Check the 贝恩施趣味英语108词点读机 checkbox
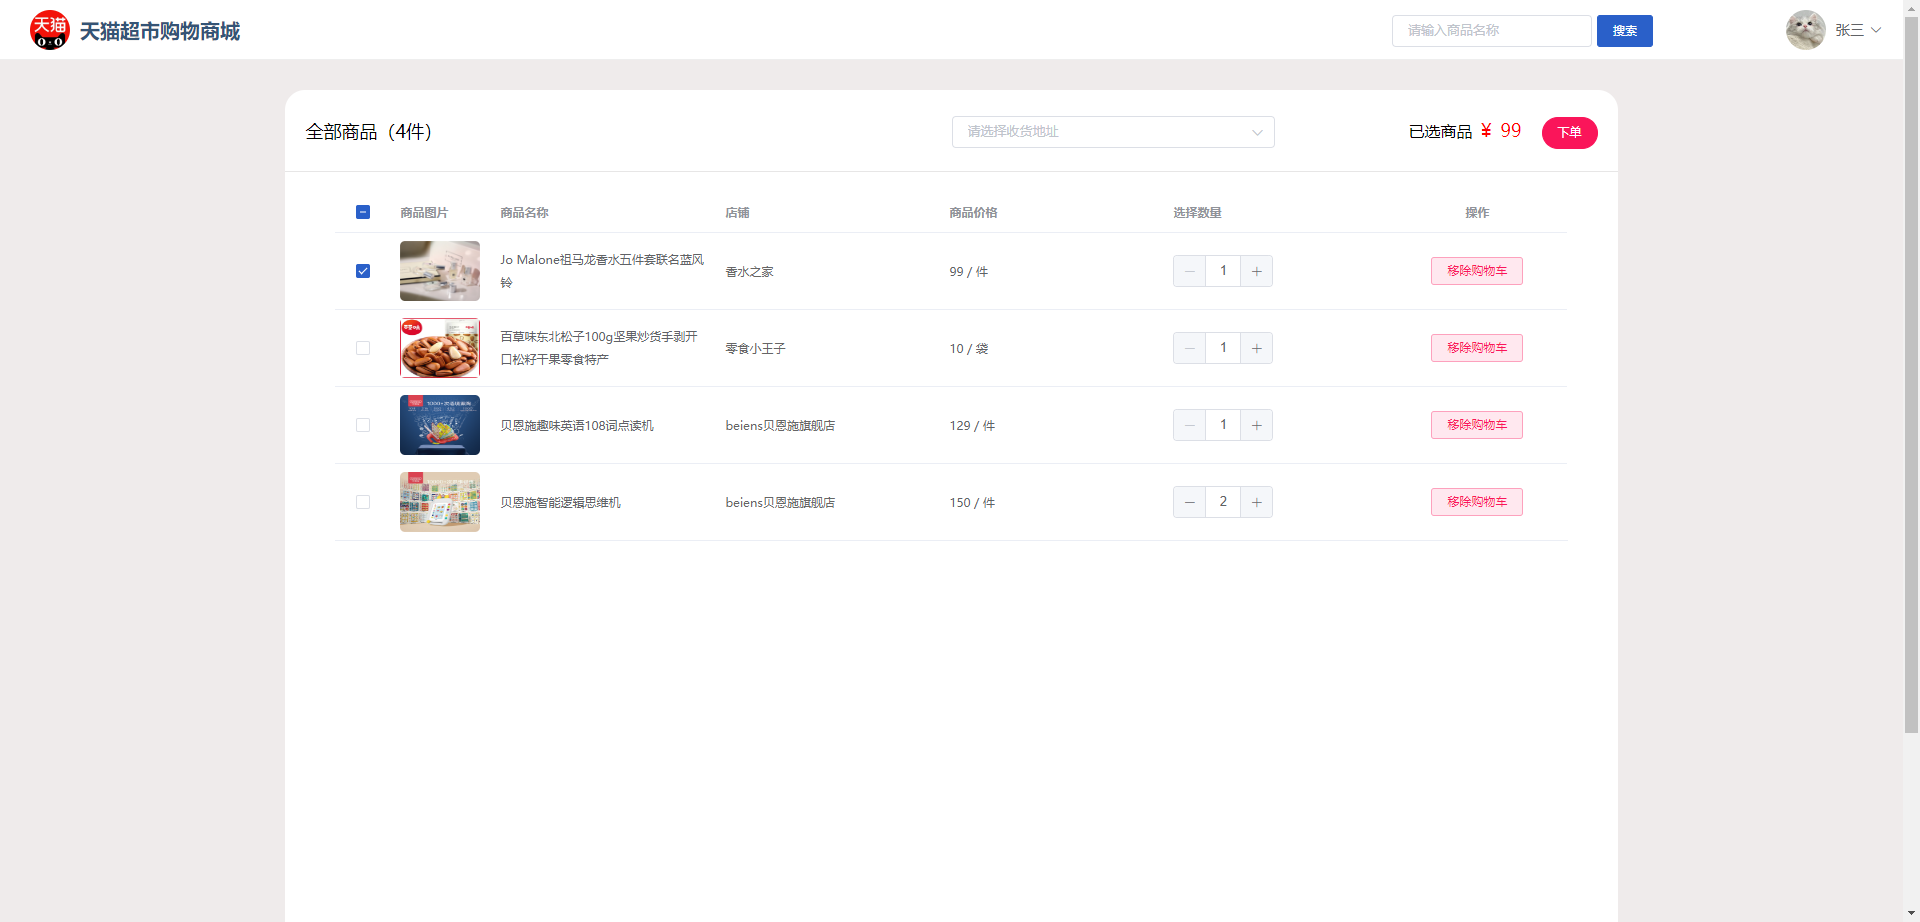 (x=363, y=425)
